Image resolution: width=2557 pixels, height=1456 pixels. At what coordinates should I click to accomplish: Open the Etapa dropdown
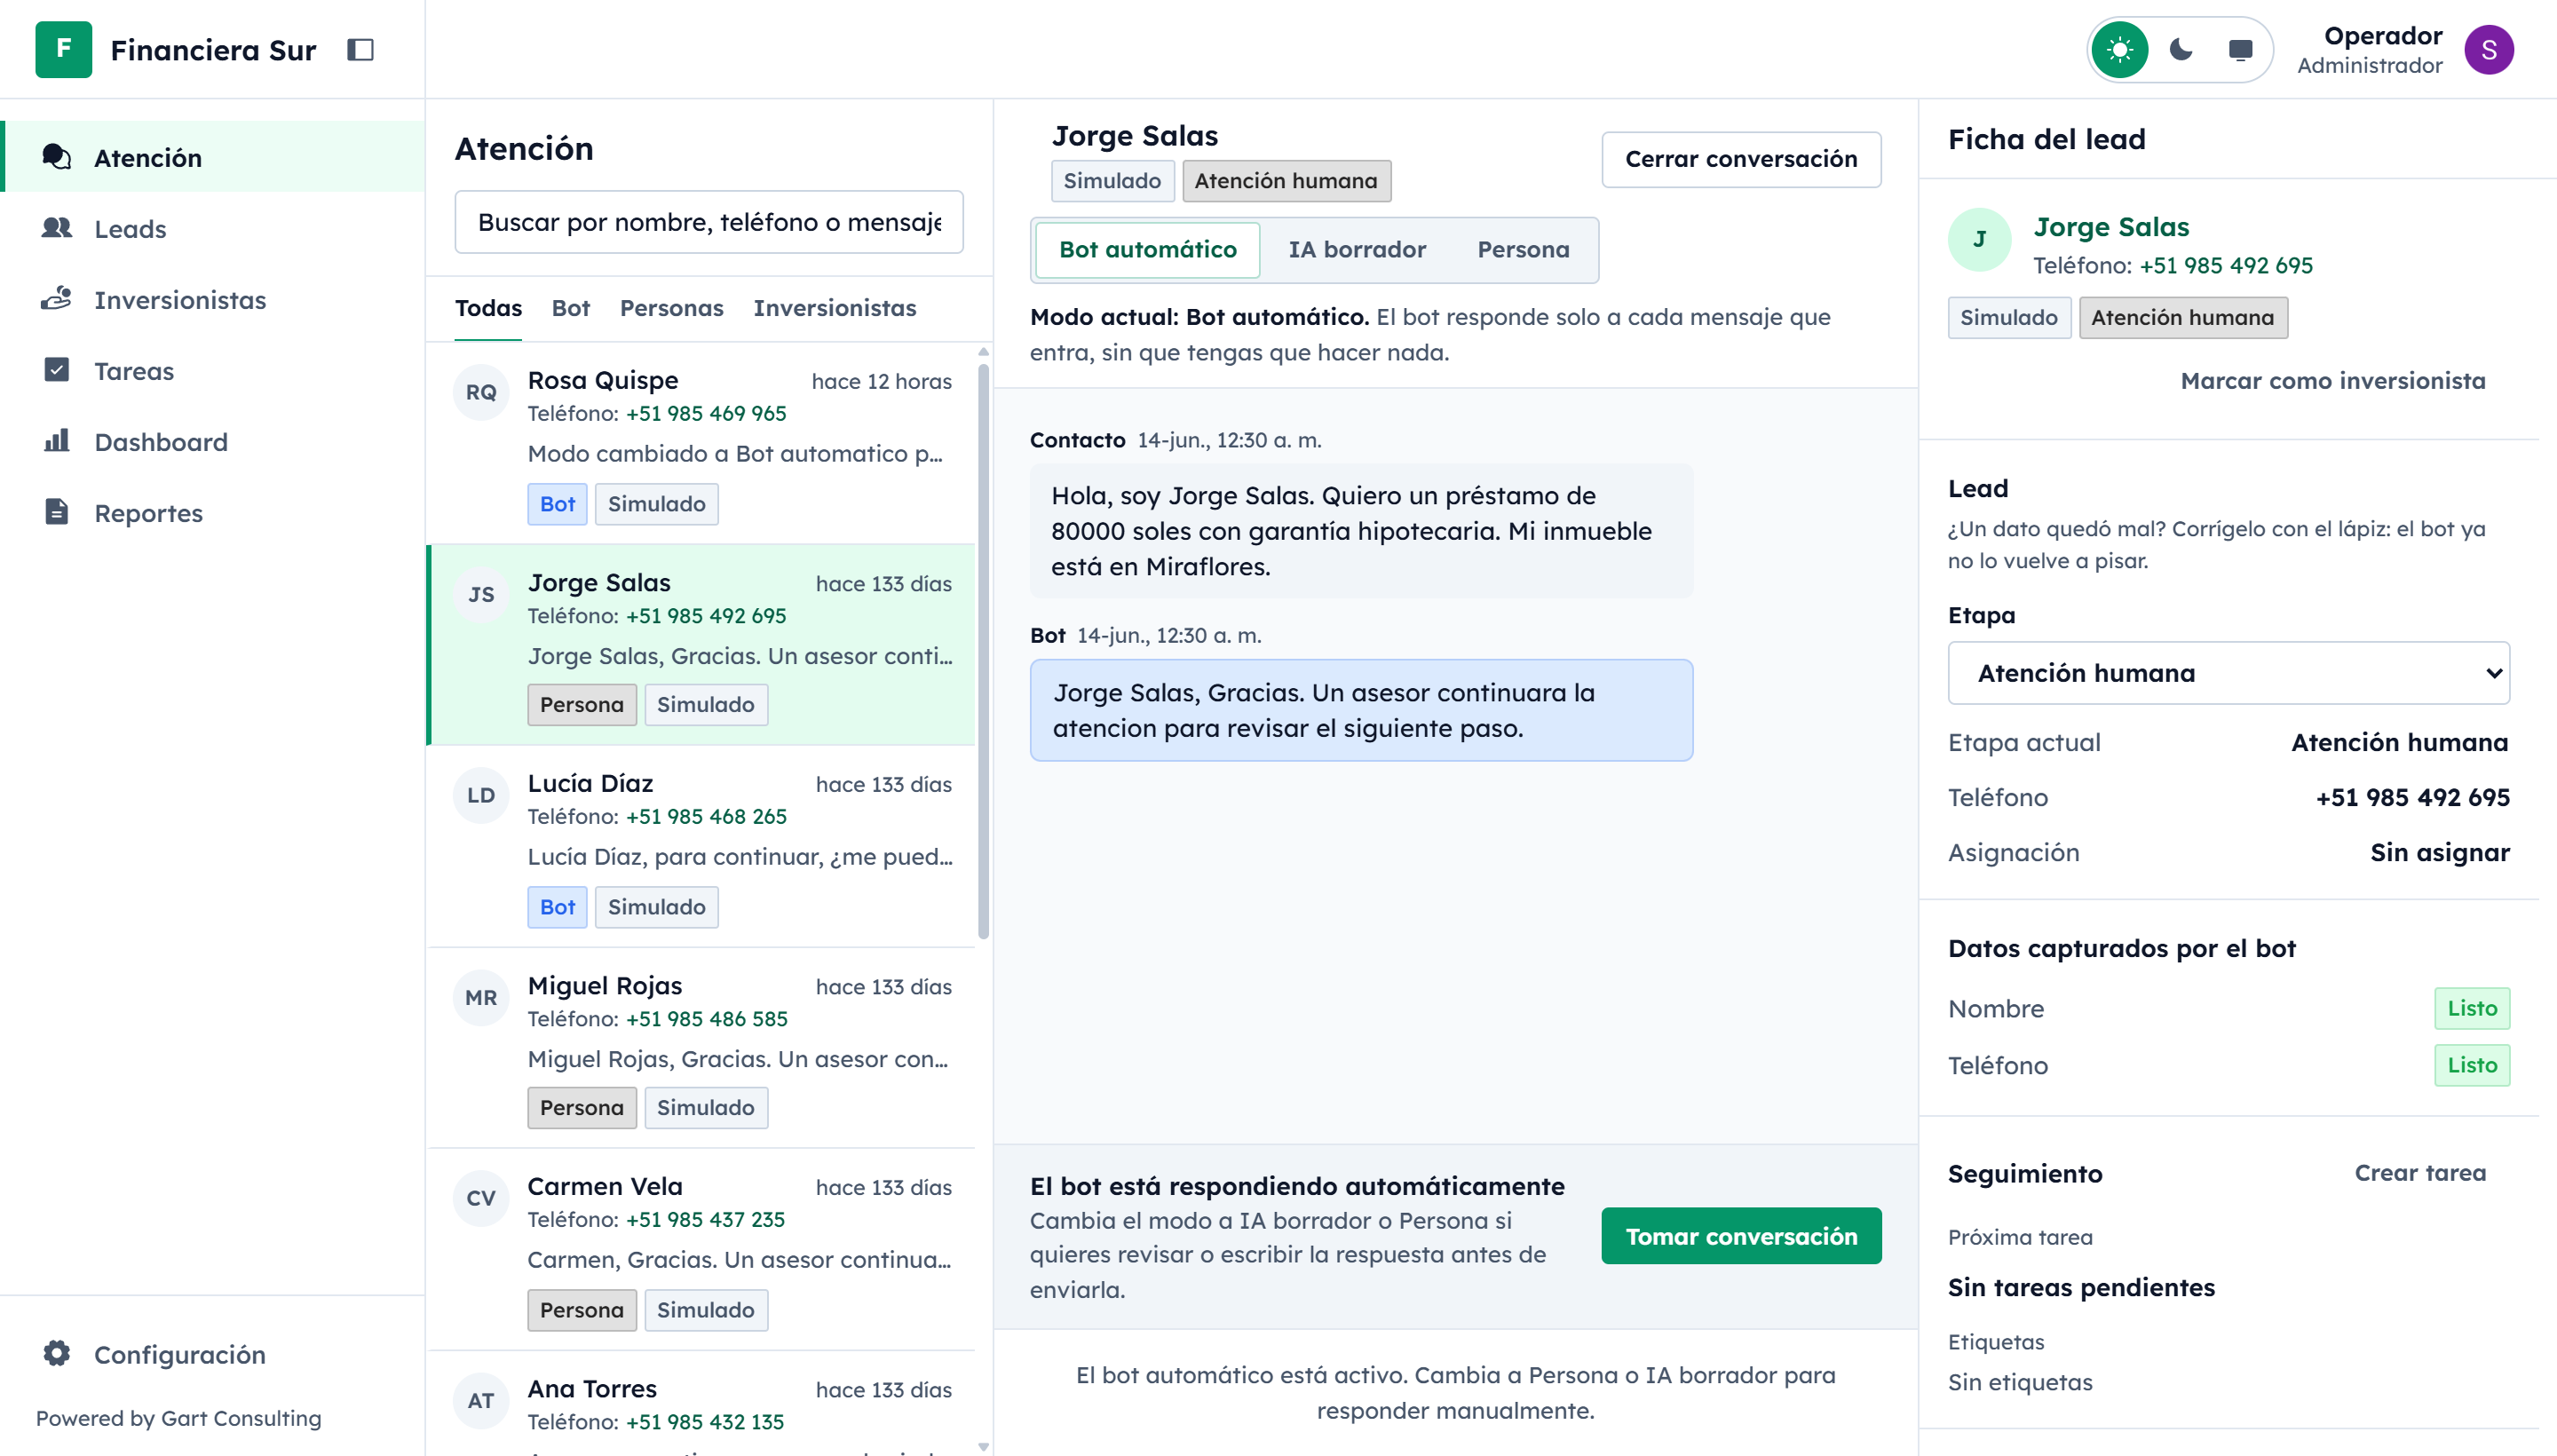pos(2228,673)
